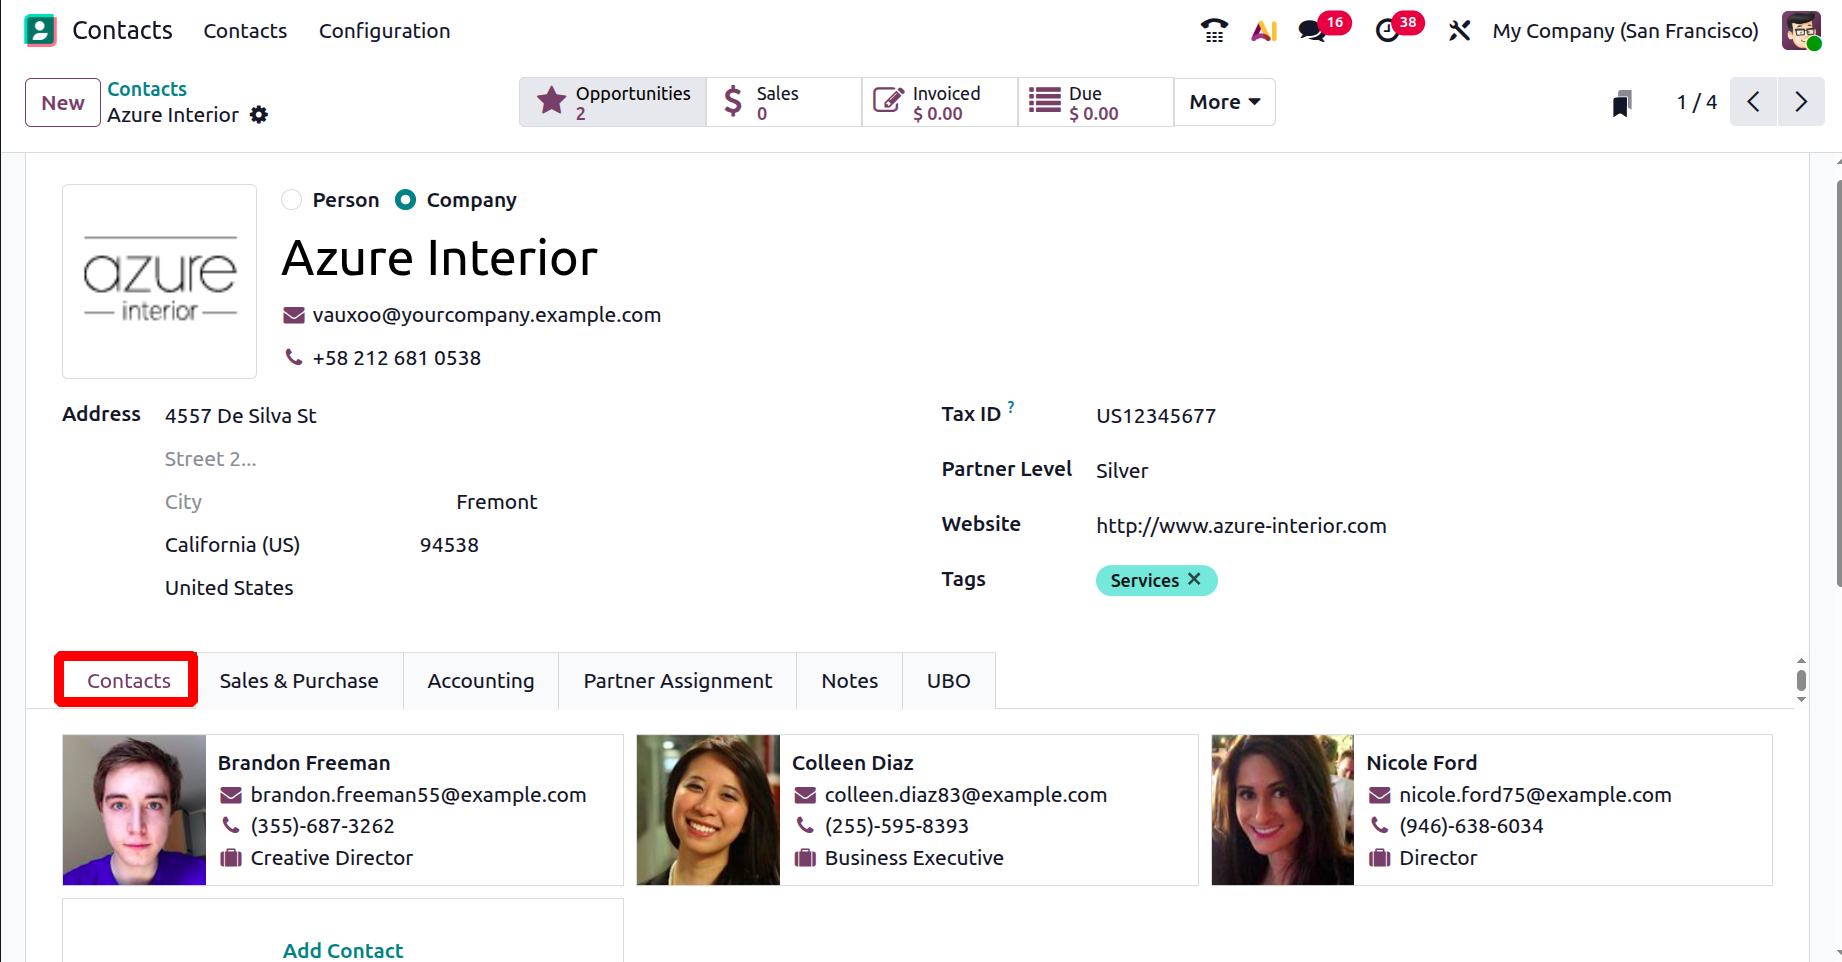Switch to the Accounting tab
This screenshot has width=1842, height=962.
(x=481, y=681)
